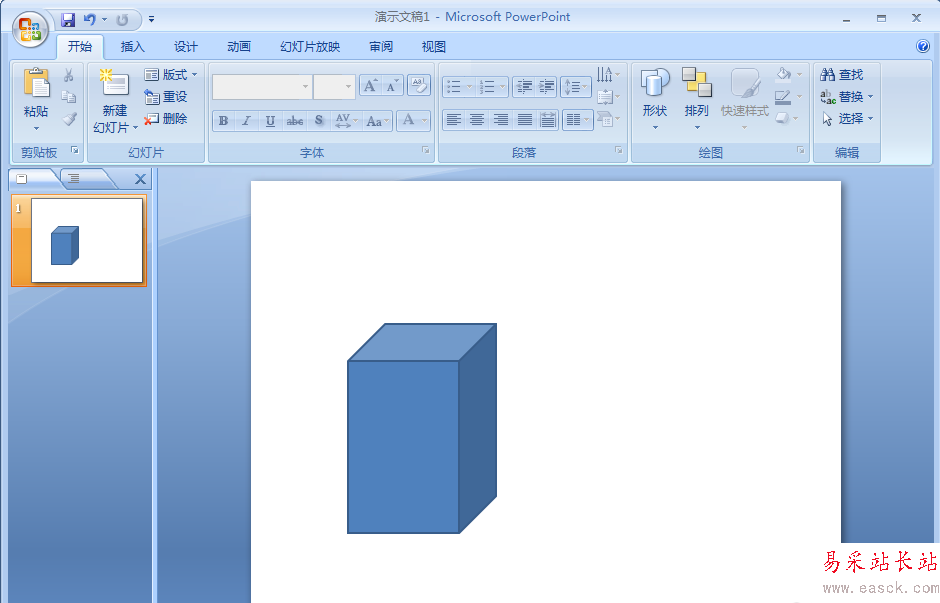The height and width of the screenshot is (603, 940).
Task: Open line spacing options
Action: (576, 88)
